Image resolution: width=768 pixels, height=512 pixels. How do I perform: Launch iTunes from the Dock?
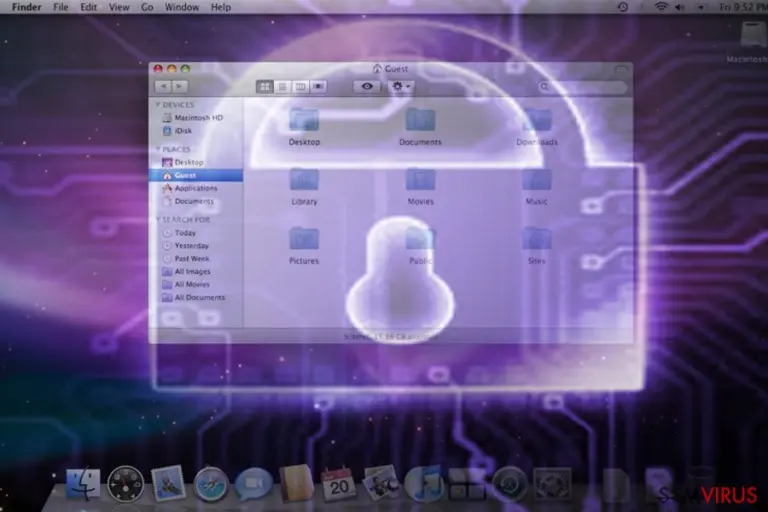pos(424,484)
